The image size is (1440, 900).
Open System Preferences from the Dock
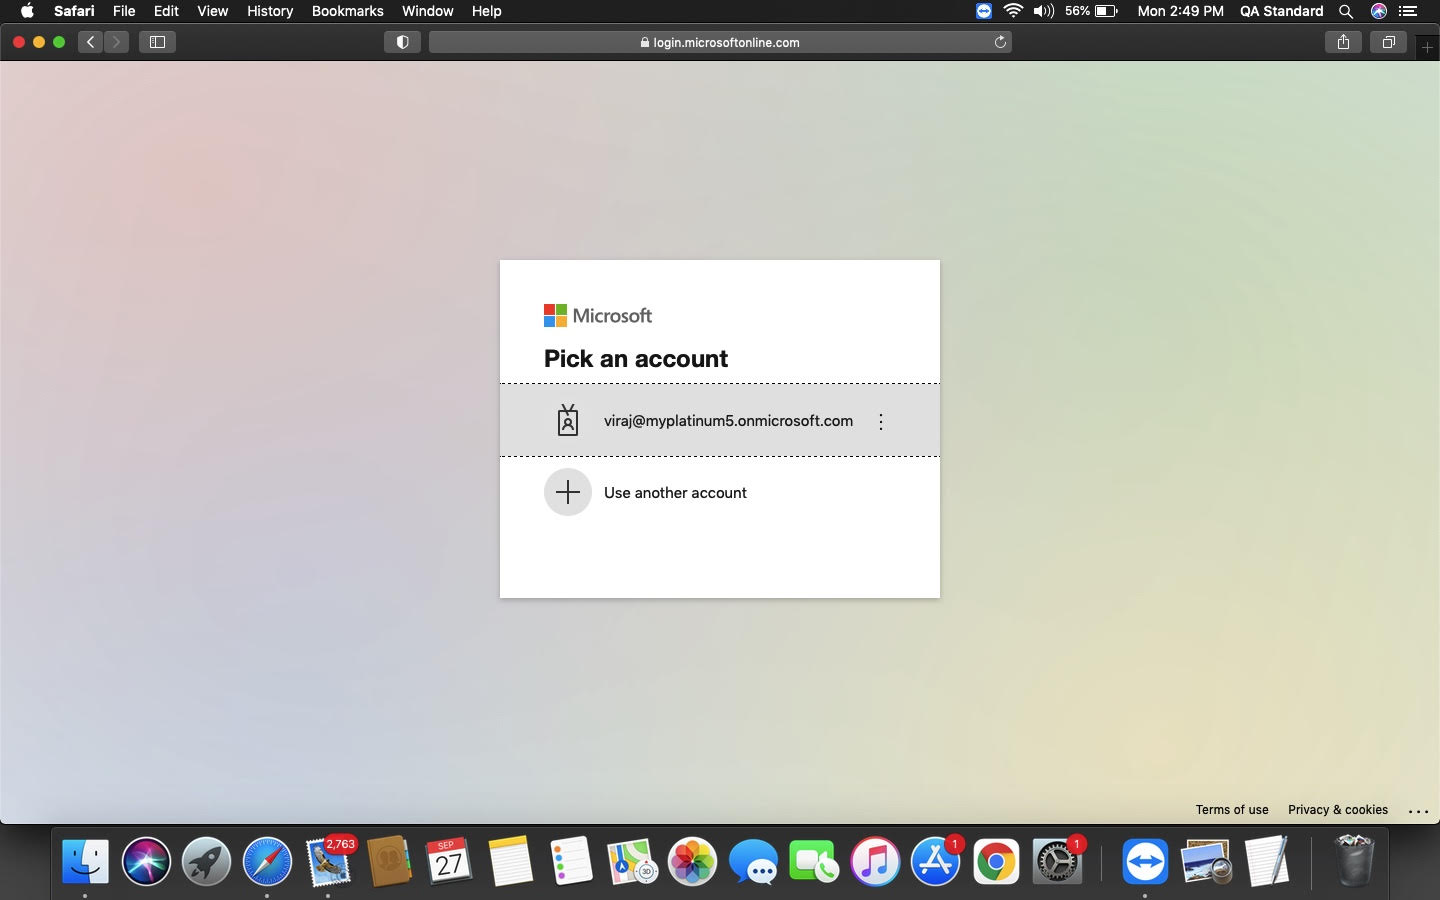(x=1057, y=862)
